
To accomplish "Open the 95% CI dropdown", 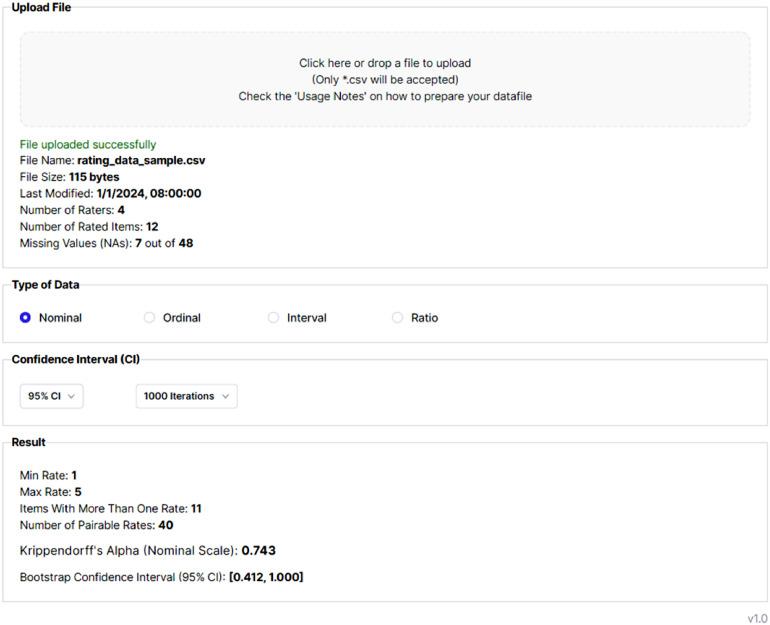I will tap(51, 396).
